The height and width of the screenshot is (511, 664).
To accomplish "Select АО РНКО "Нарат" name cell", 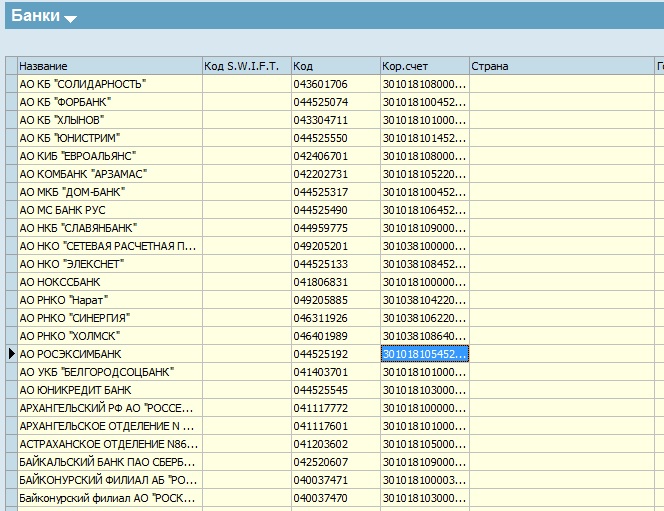I will [110, 300].
